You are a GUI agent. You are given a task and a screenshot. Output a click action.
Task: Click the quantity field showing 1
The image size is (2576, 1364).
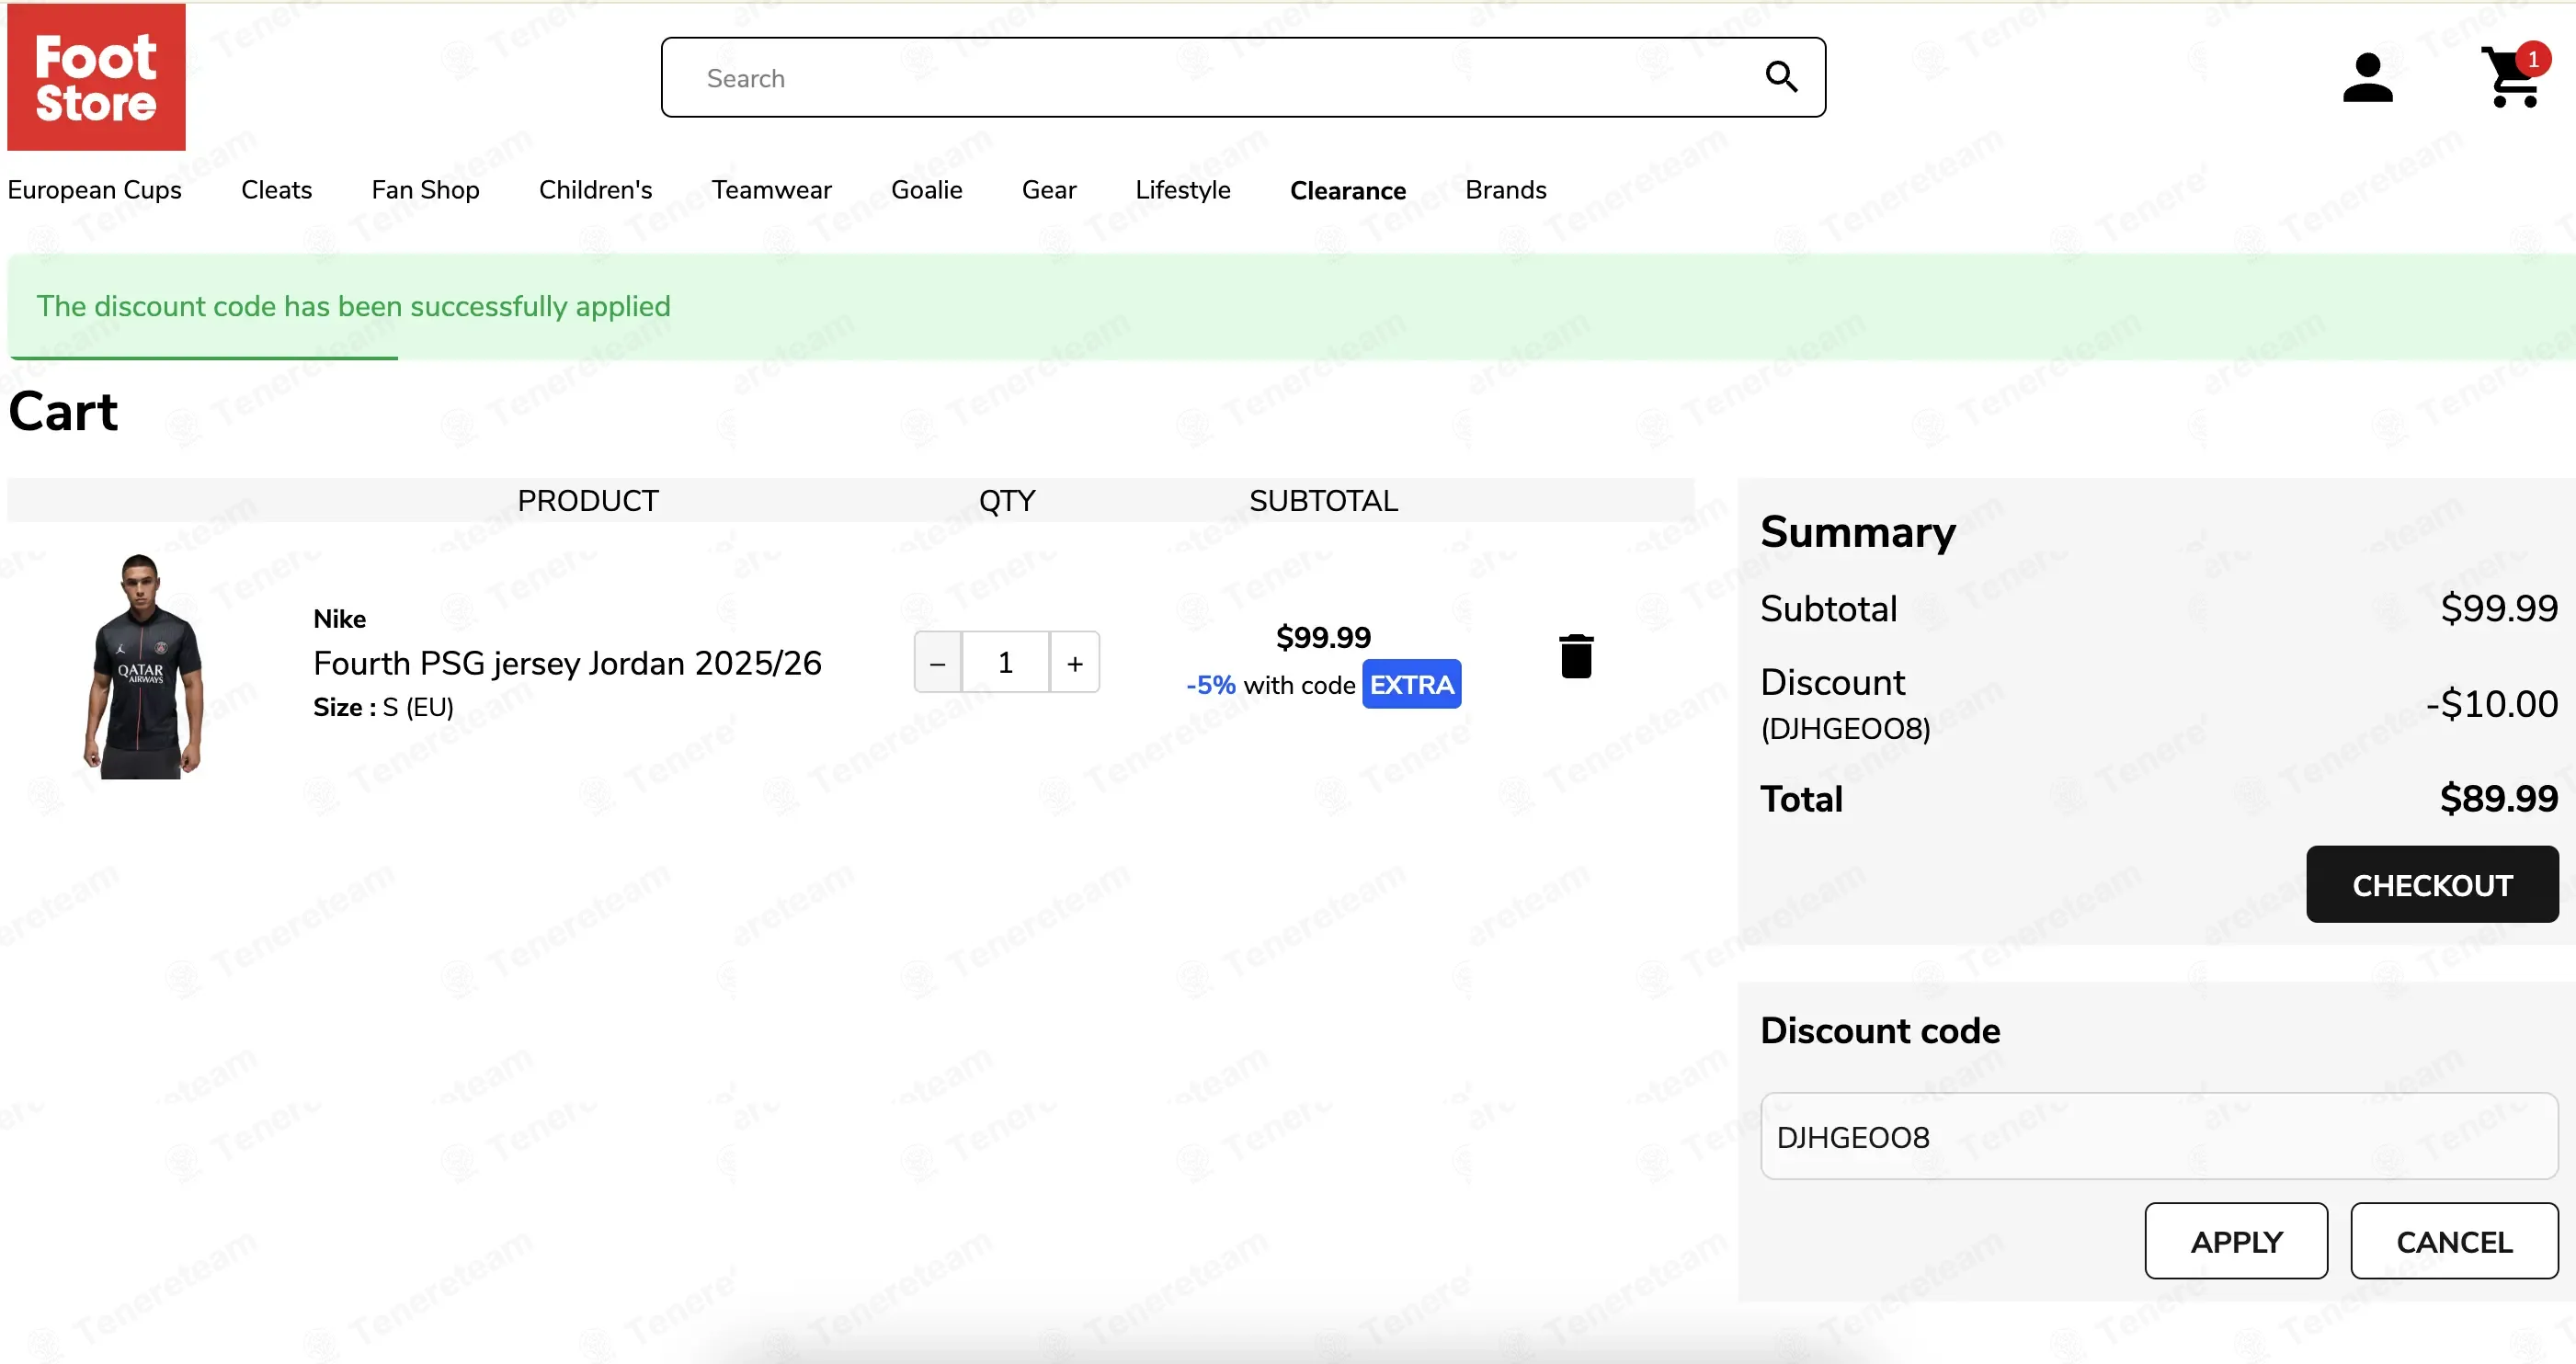tap(1006, 662)
